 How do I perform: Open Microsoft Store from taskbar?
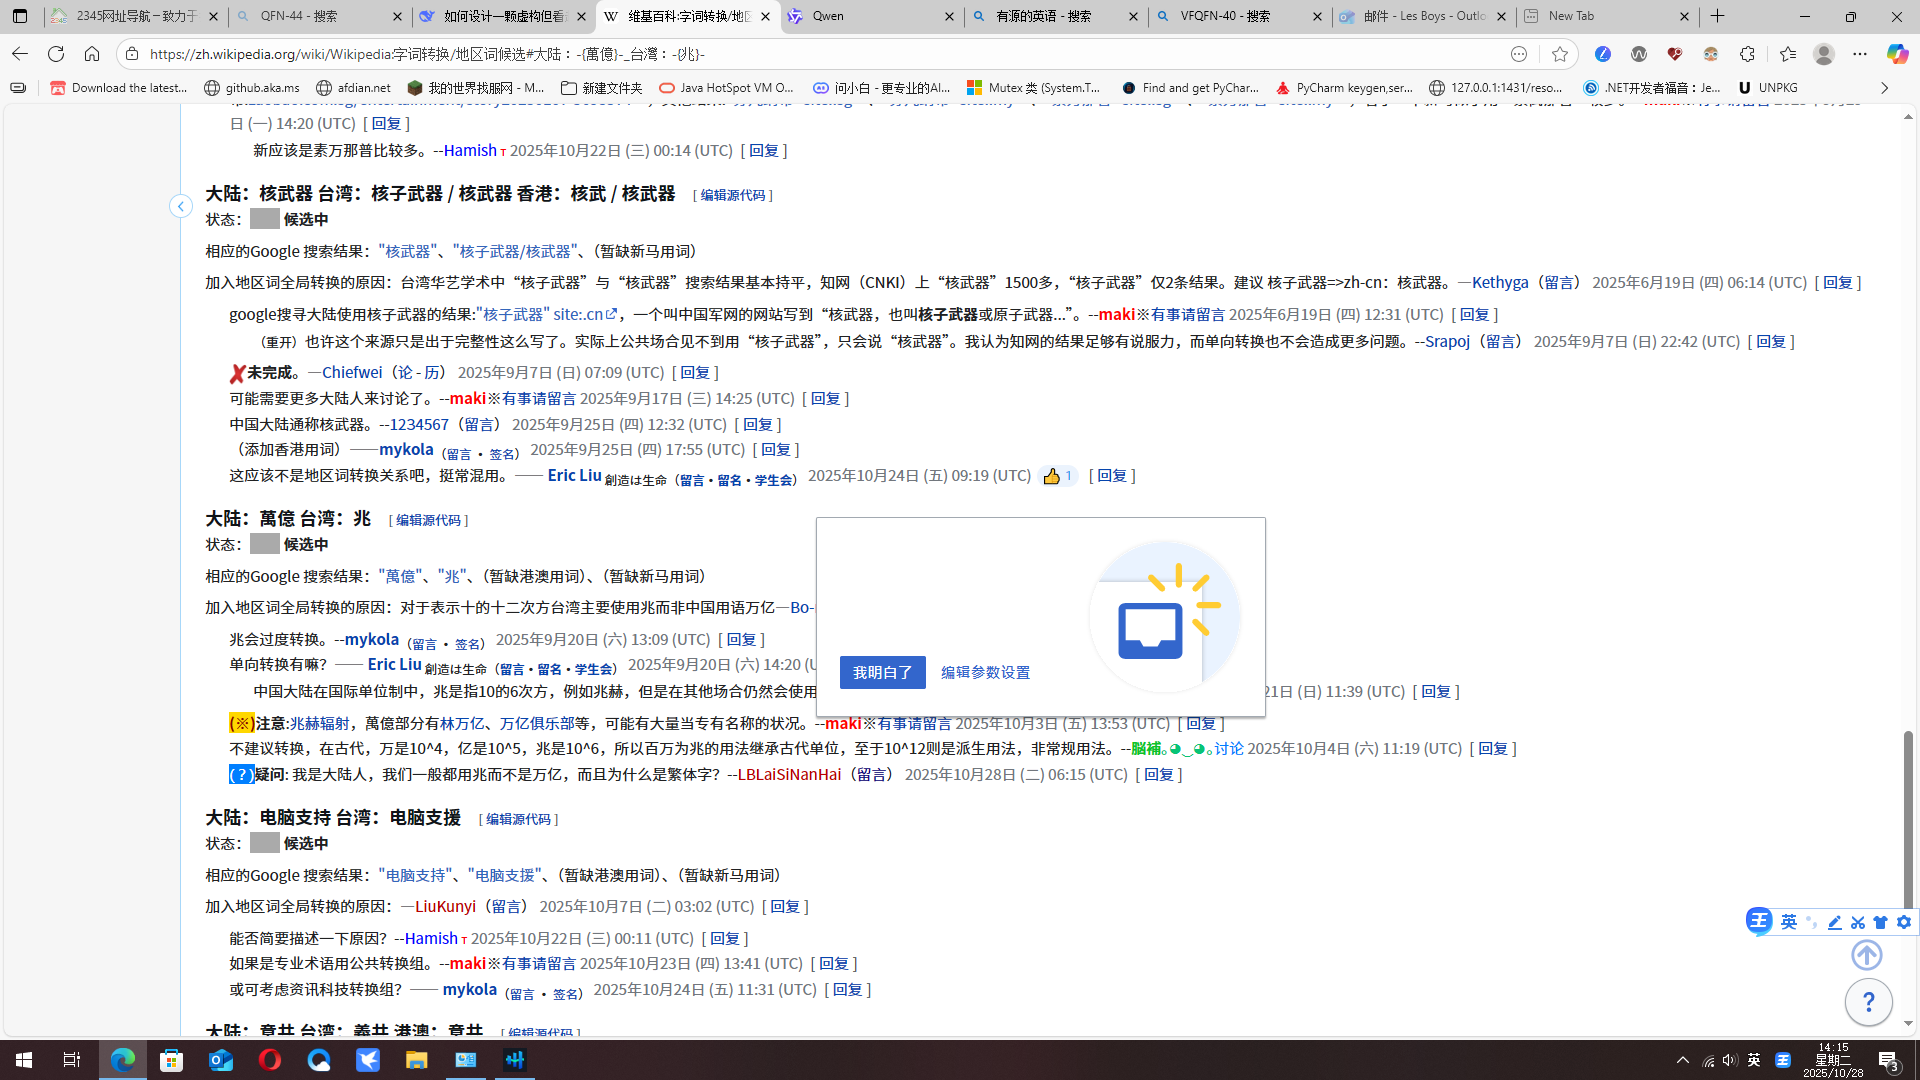[x=172, y=1060]
